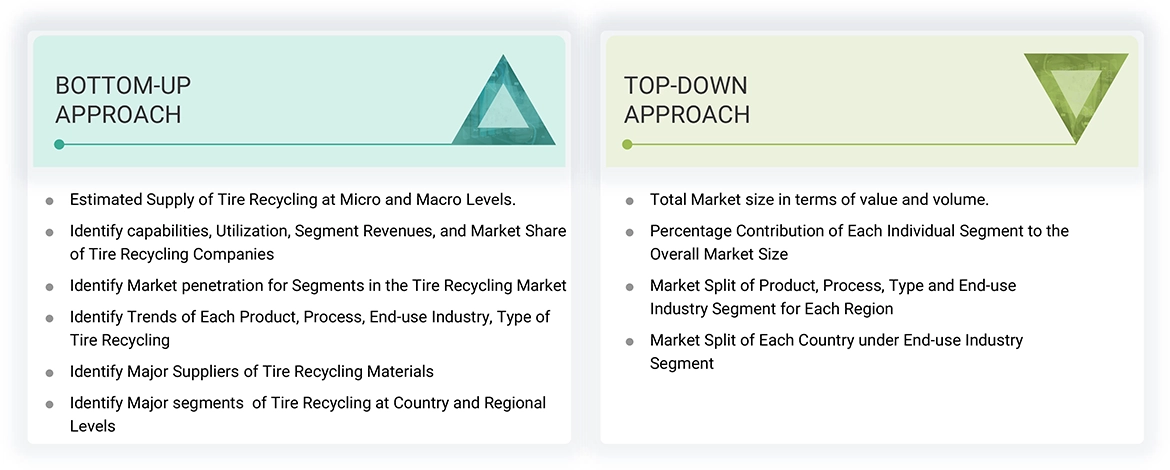The image size is (1170, 470).
Task: Click Total Market size in terms of value
Action: (x=818, y=200)
